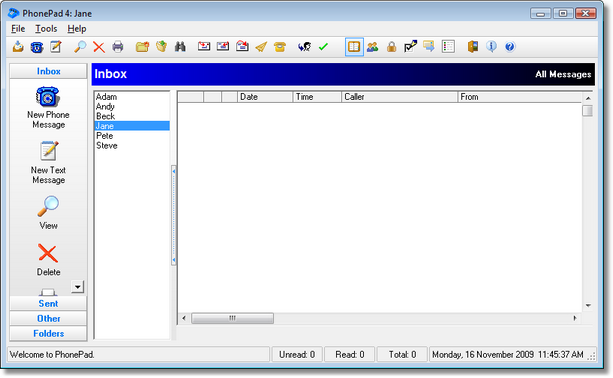Click the two people users toolbar icon
The width and height of the screenshot is (613, 378).
373,47
